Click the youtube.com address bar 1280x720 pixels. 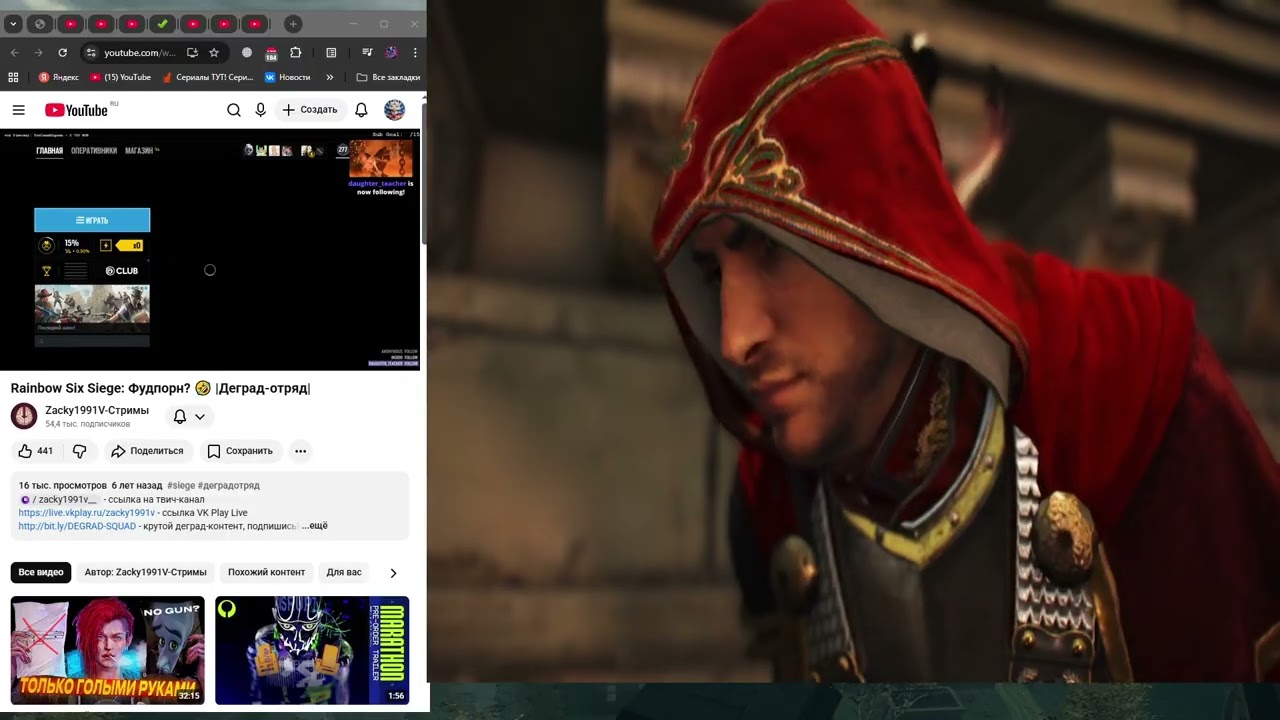[140, 53]
